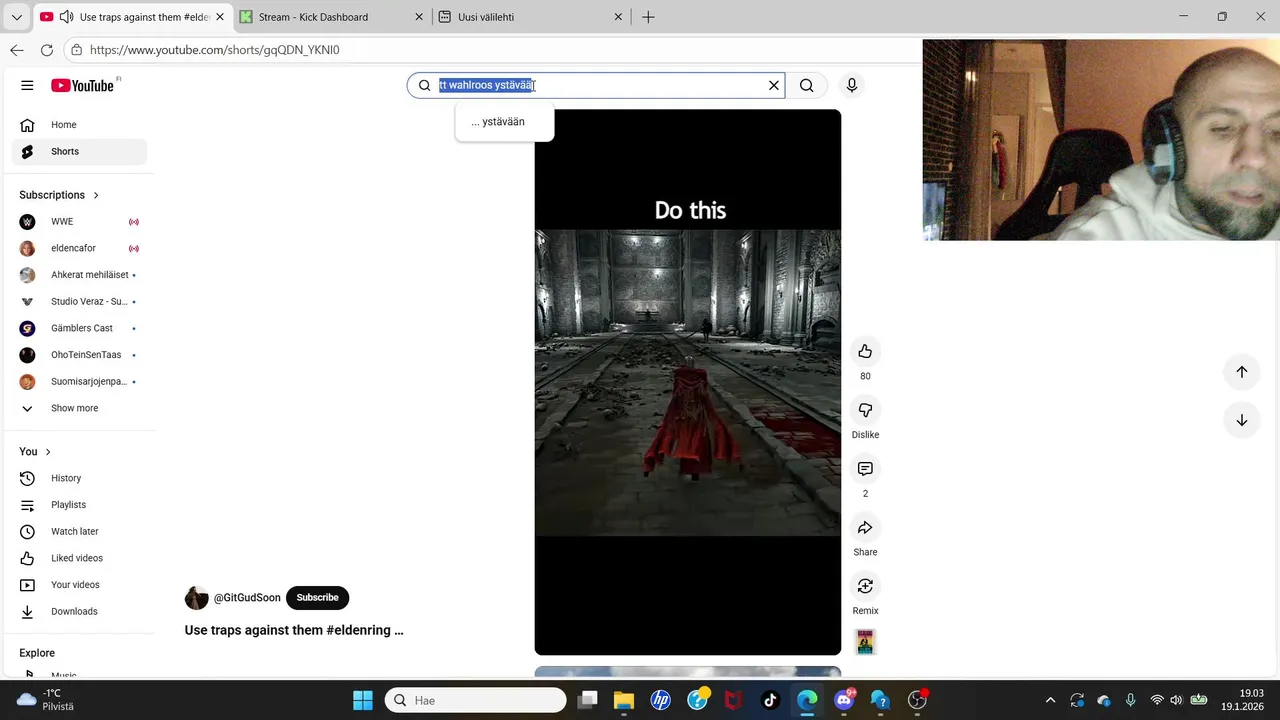
Task: Click the taskbar Hae search box
Action: (476, 700)
